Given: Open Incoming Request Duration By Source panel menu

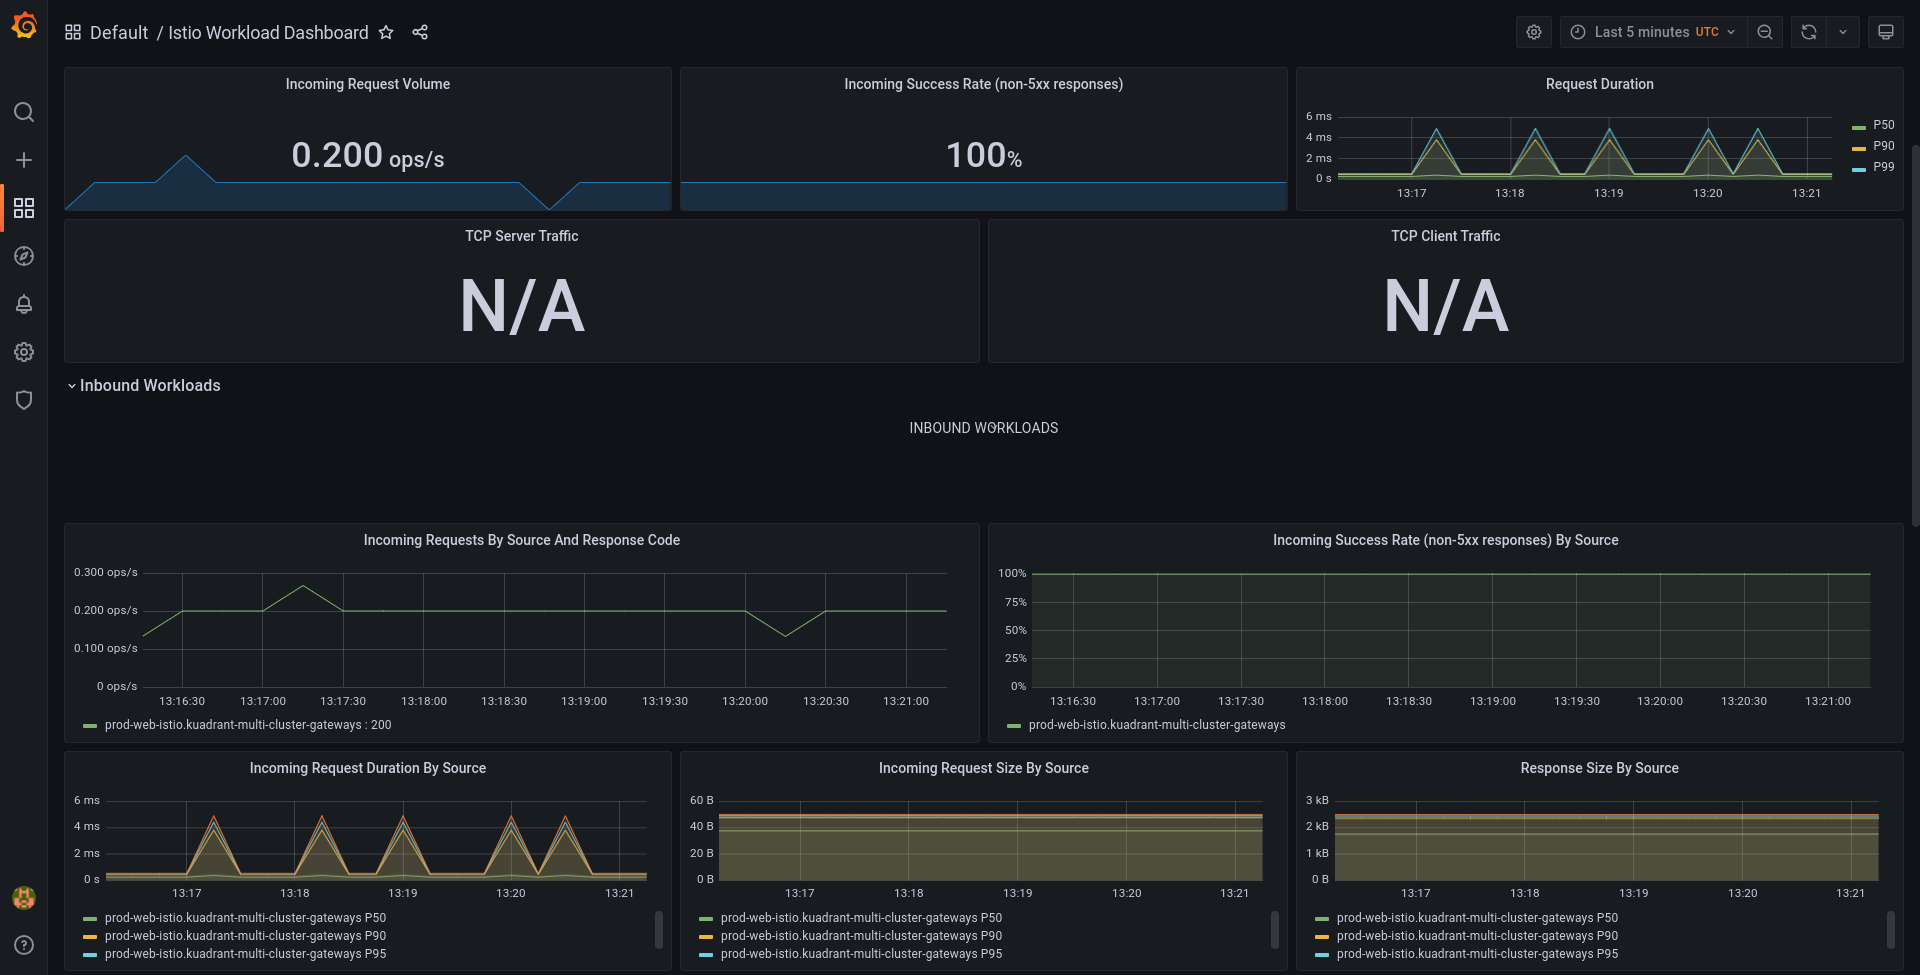Looking at the screenshot, I should (x=368, y=768).
